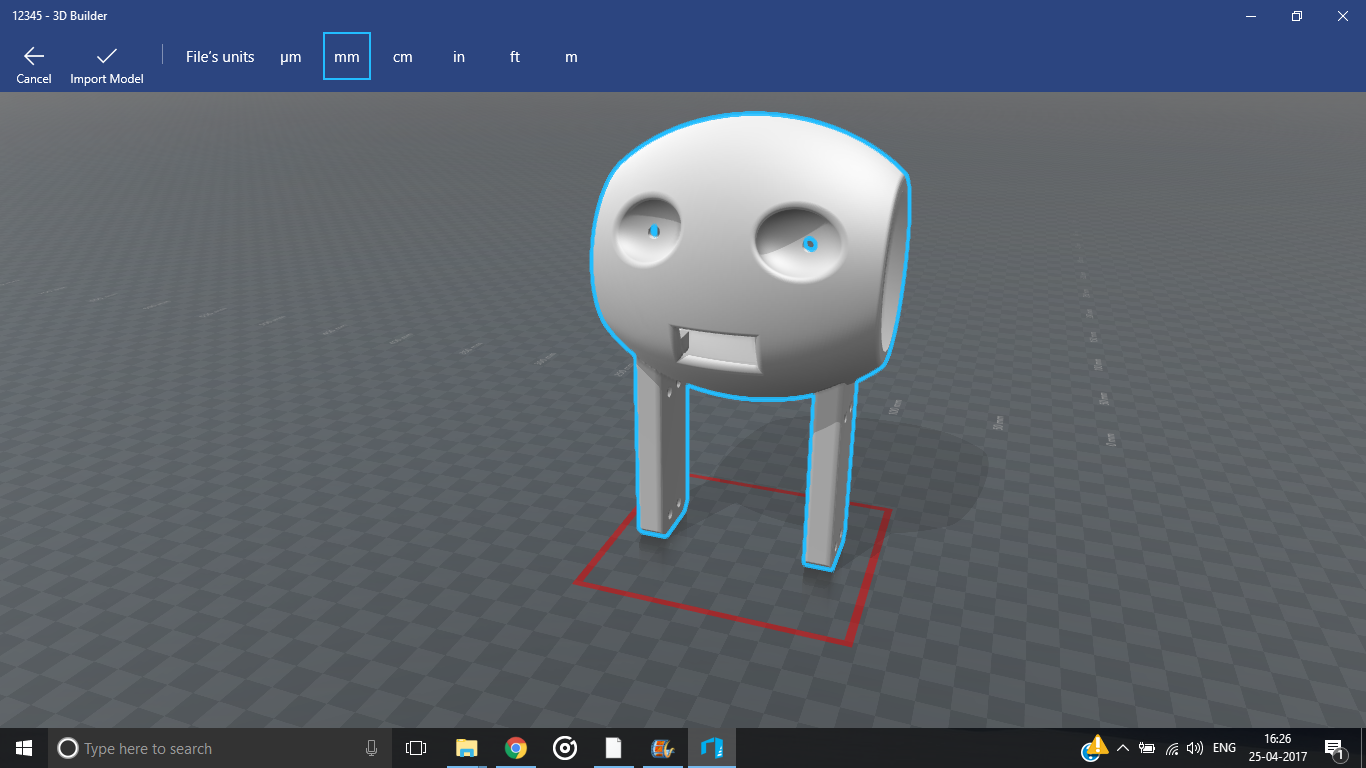Pick m (meters) as file unit
This screenshot has width=1366, height=768.
(571, 57)
